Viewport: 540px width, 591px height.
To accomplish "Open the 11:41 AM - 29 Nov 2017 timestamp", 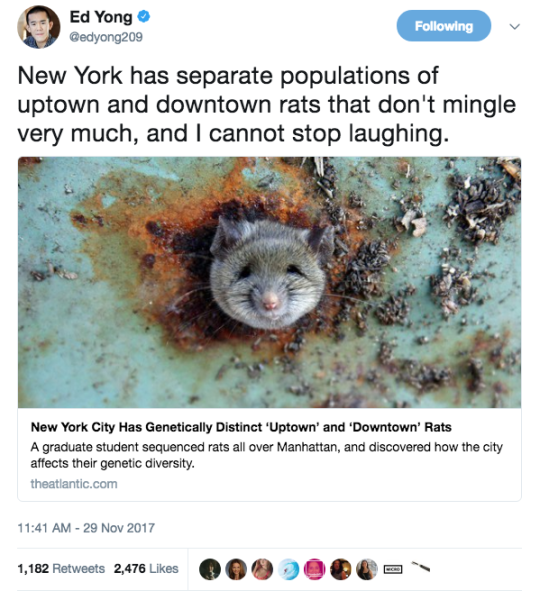I will (x=86, y=528).
